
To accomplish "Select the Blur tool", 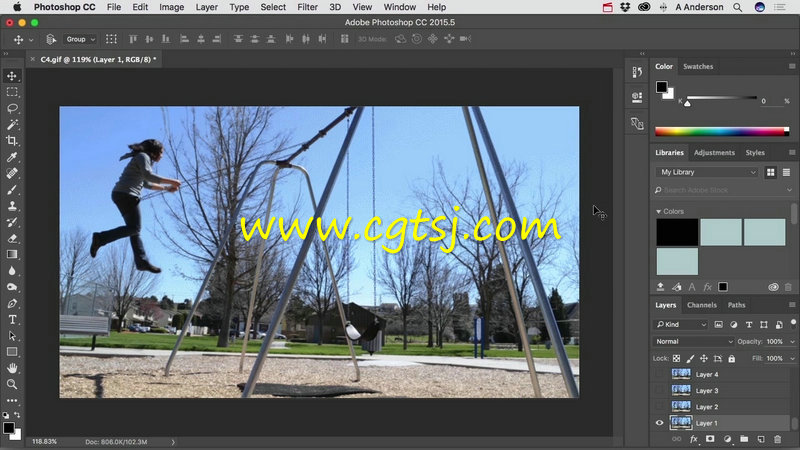I will (12, 271).
